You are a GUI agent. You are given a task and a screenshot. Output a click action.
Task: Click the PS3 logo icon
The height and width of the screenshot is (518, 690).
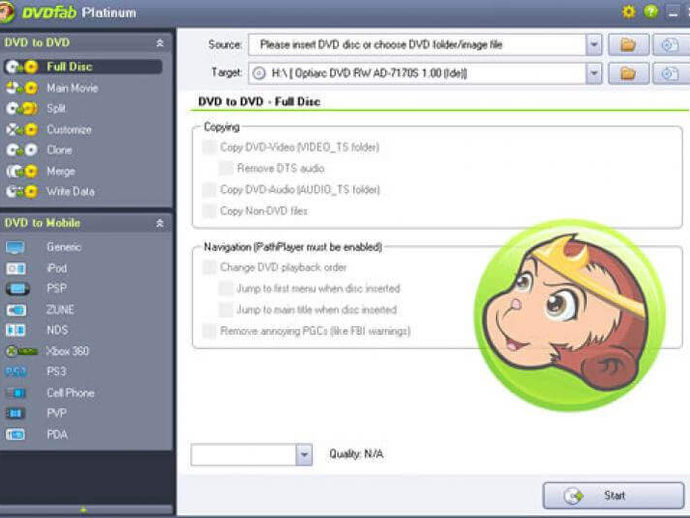tap(16, 372)
